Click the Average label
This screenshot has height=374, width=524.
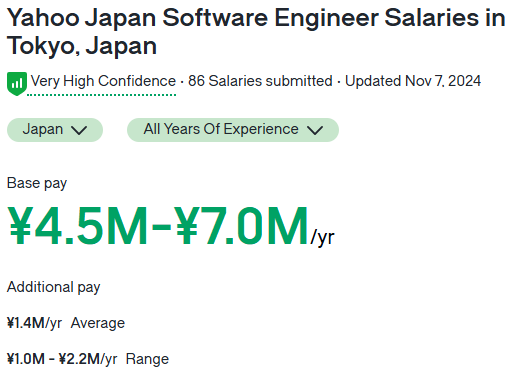[98, 323]
